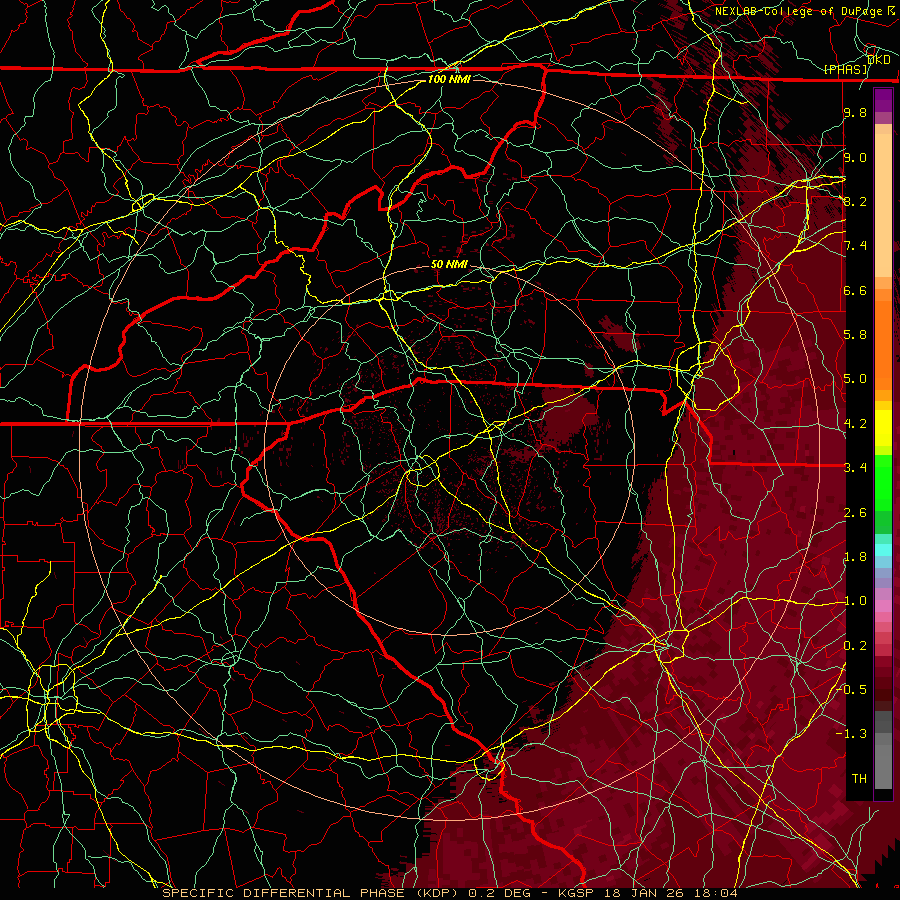The width and height of the screenshot is (900, 900).
Task: Click the 9.8 value on color scale
Action: pyautogui.click(x=855, y=112)
